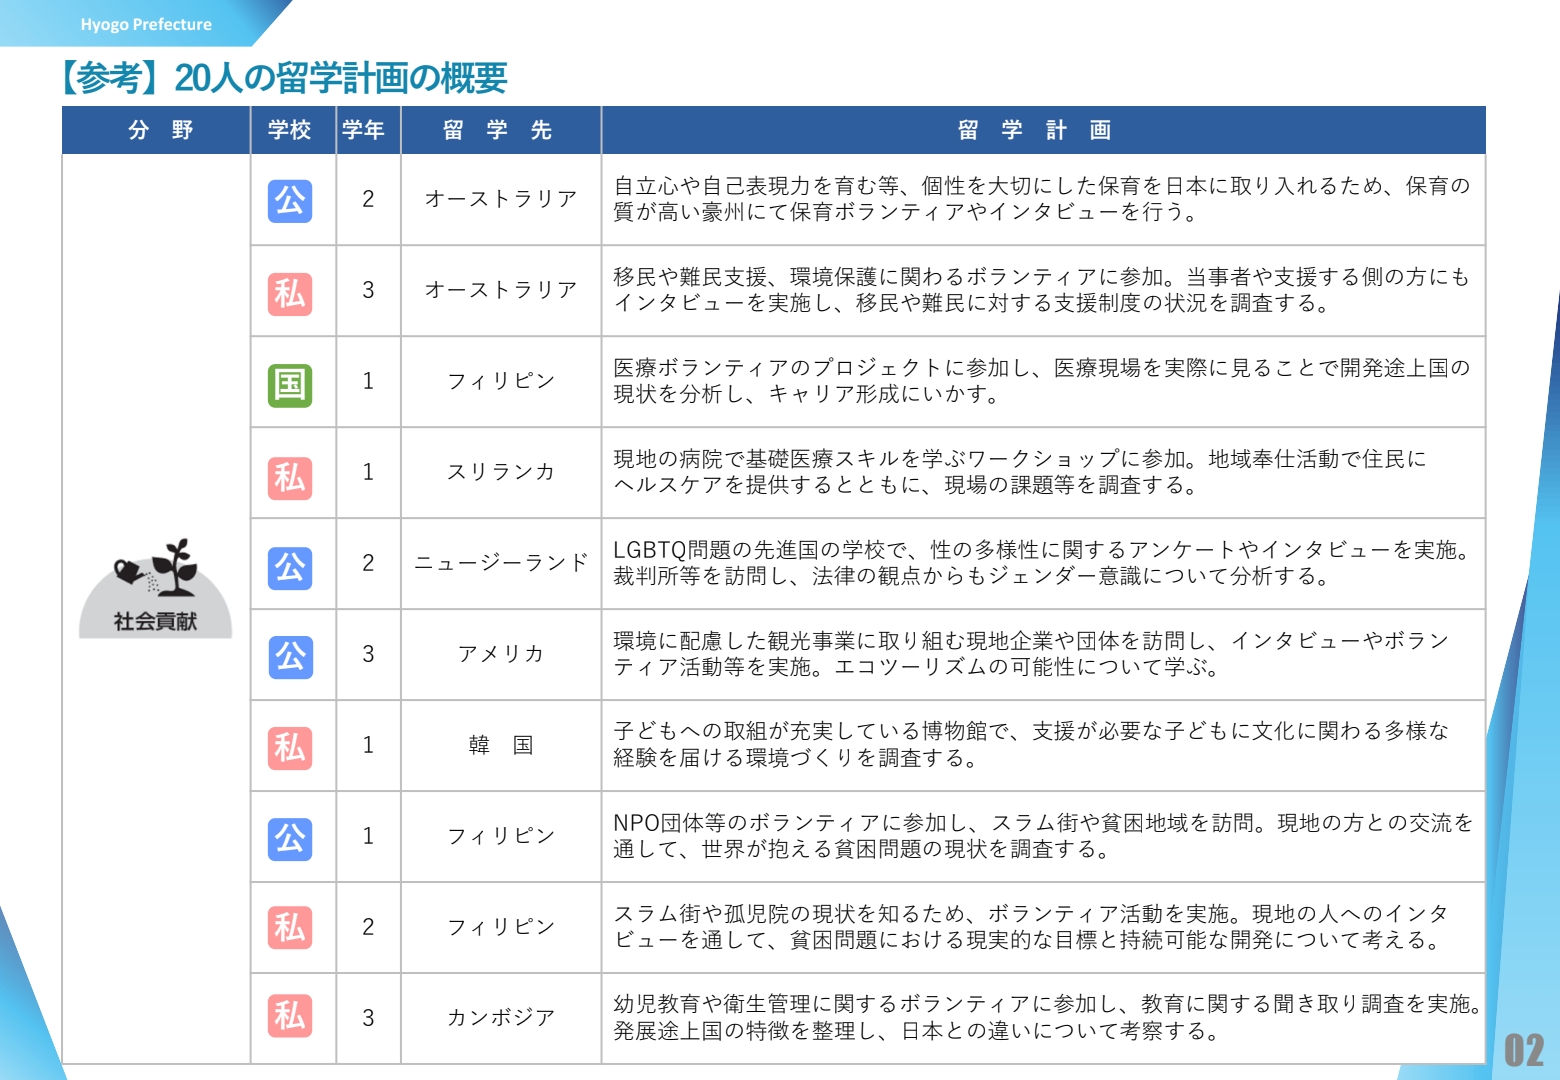
Task: Click the 公 badge in the NPO団体 row
Action: [290, 838]
